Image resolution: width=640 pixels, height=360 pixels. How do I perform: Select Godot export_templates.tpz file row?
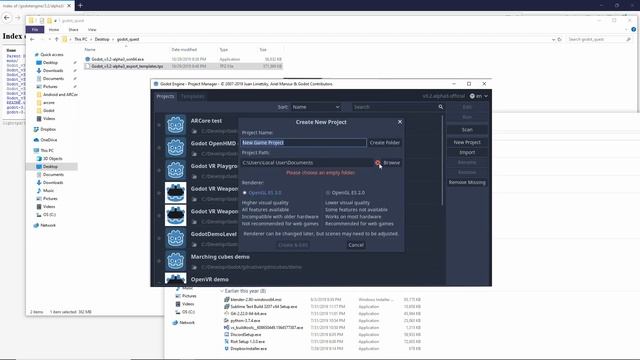[183, 66]
